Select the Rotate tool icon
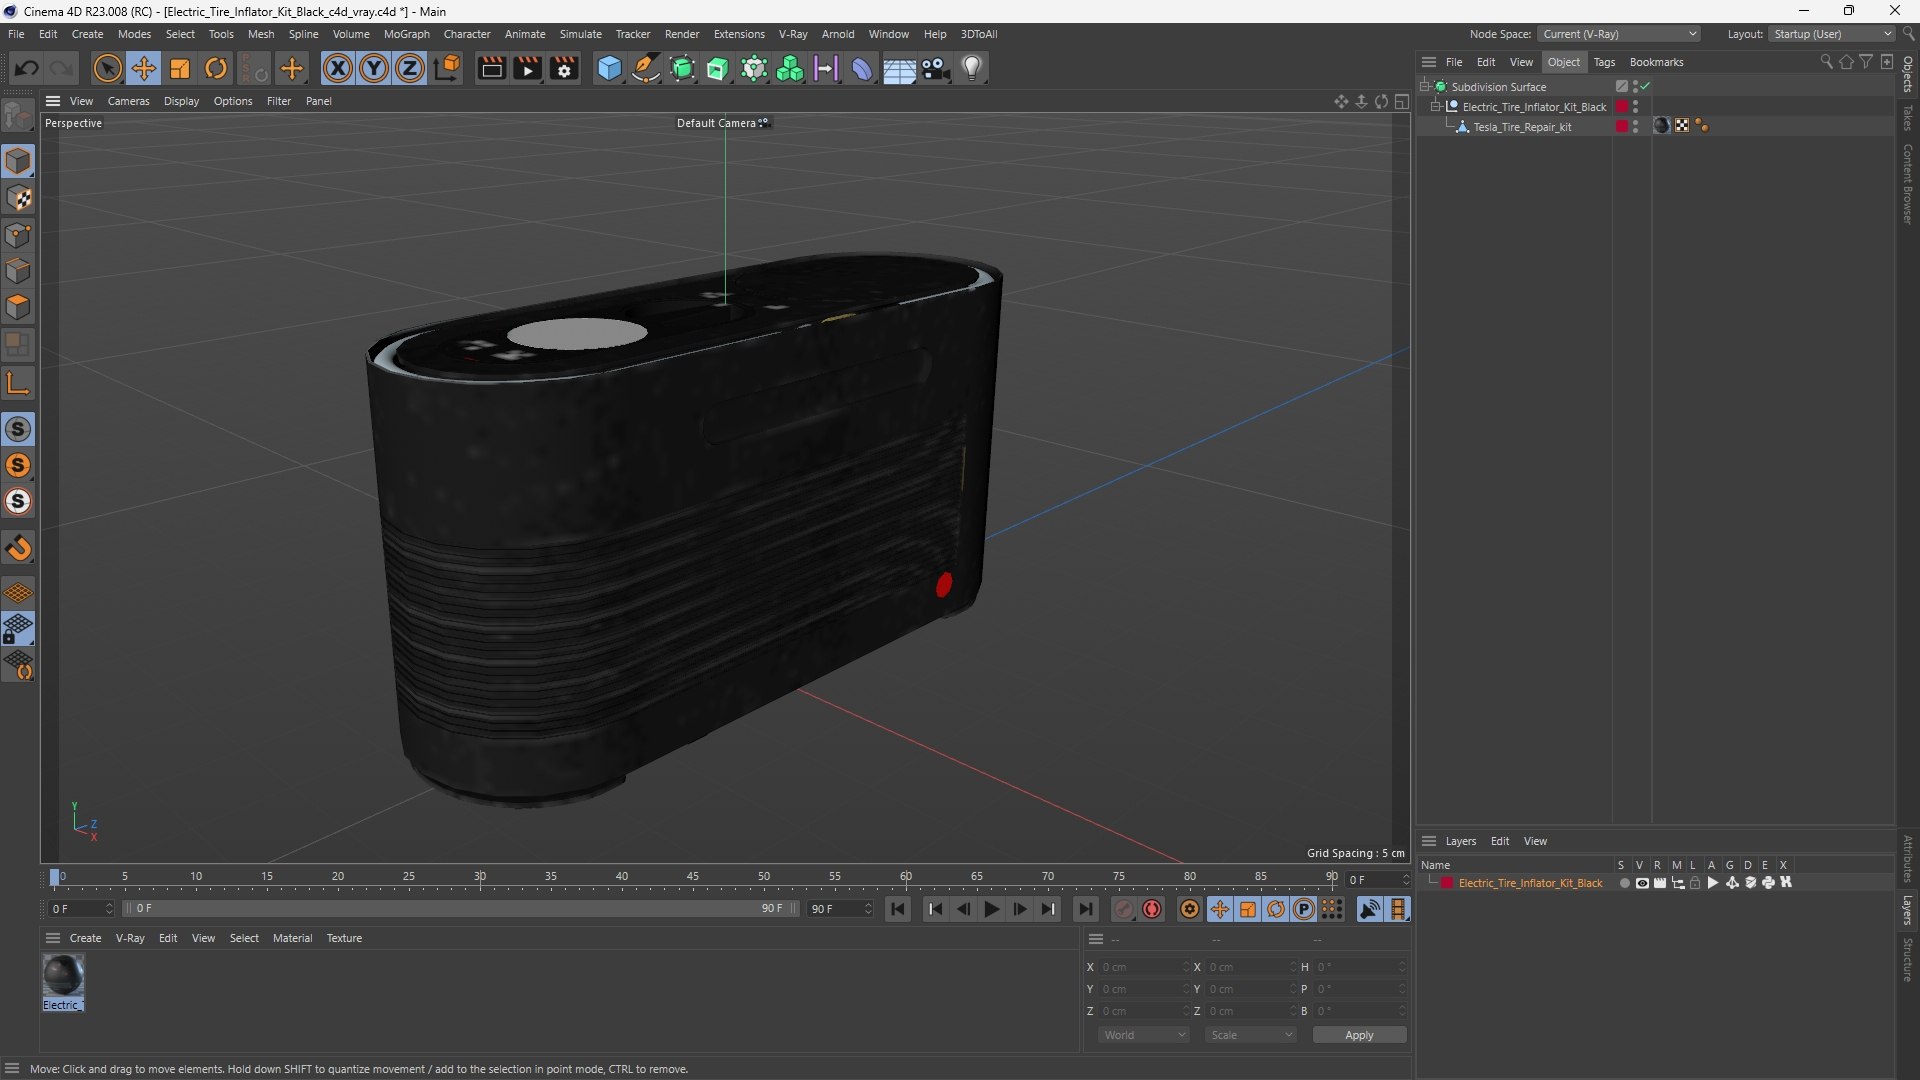 coord(216,68)
